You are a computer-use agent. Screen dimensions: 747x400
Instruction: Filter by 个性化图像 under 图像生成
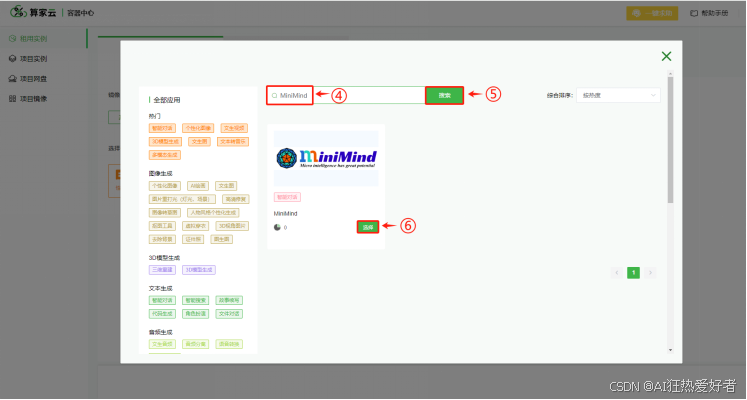(x=164, y=186)
